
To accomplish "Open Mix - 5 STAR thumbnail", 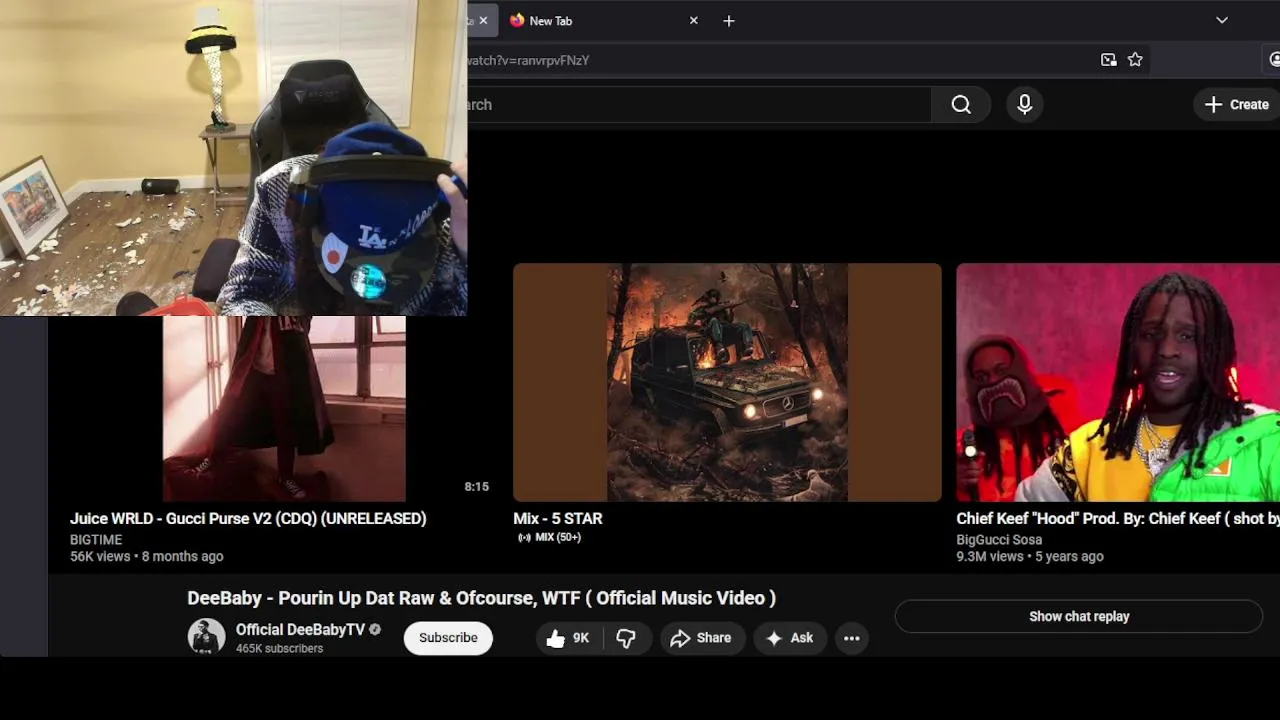I will coord(727,382).
